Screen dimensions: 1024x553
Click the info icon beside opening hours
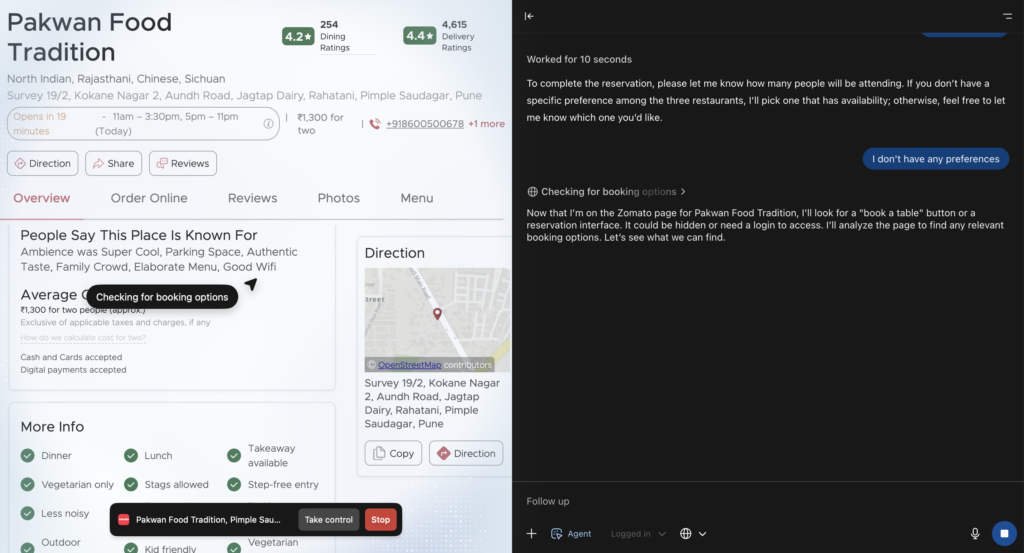pos(268,123)
